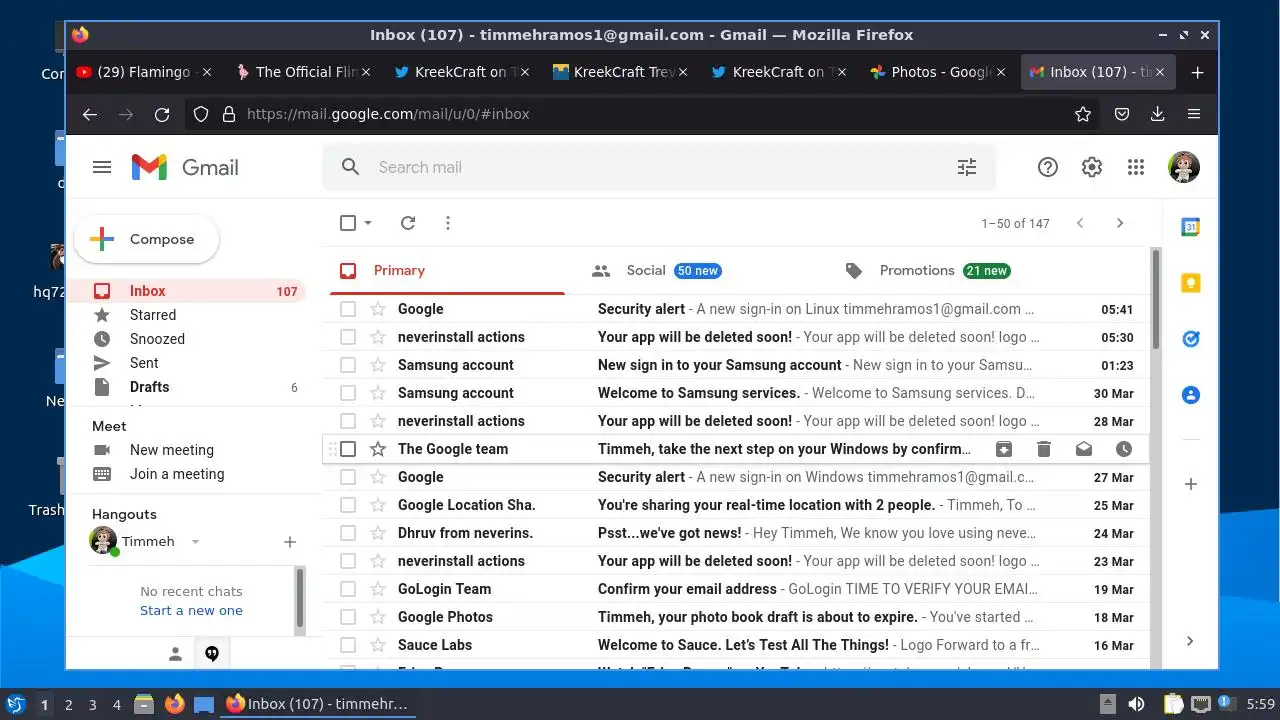This screenshot has width=1280, height=720.
Task: Click the Search mail field
Action: pos(659,167)
